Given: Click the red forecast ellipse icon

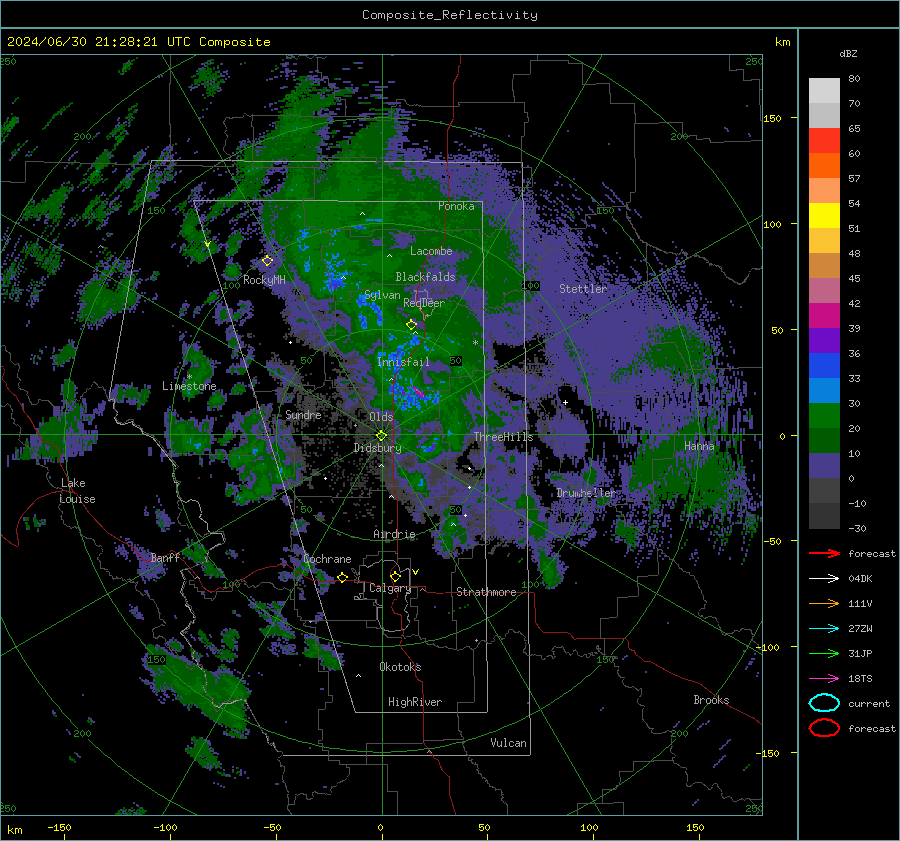Looking at the screenshot, I should tap(824, 728).
